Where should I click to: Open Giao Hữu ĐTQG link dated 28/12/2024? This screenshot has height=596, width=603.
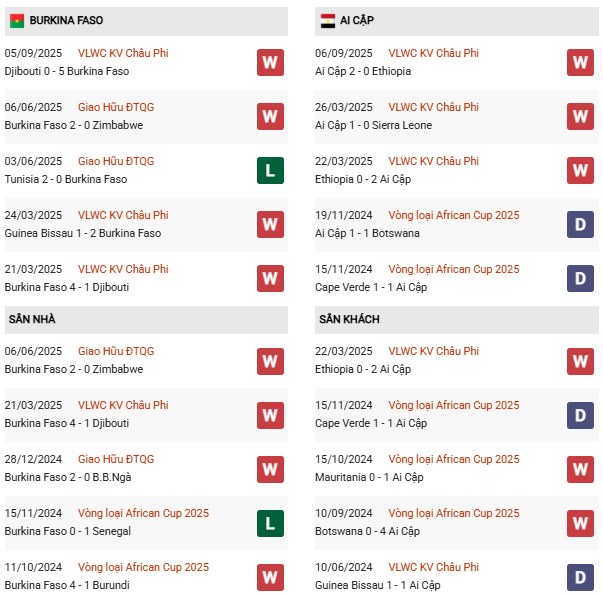point(116,459)
